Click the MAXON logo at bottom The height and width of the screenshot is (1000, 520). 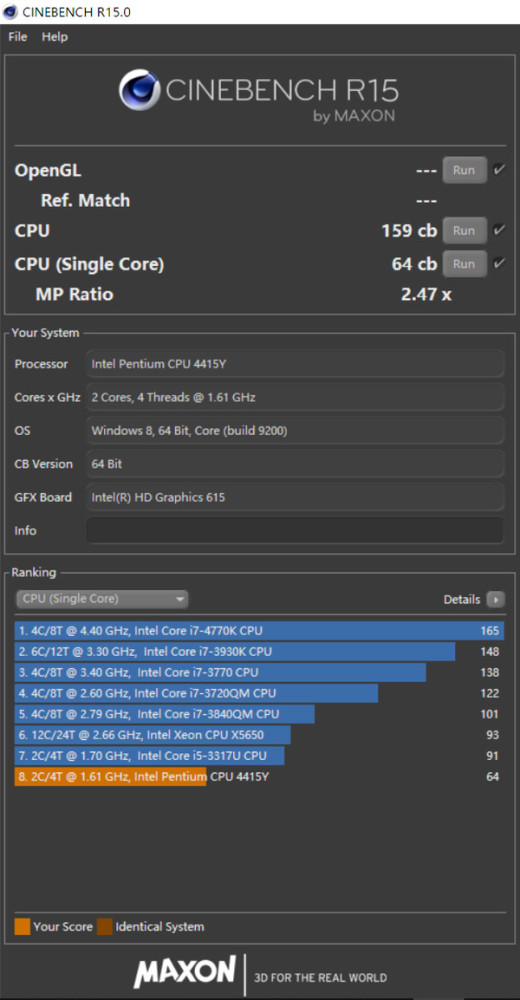tap(184, 973)
